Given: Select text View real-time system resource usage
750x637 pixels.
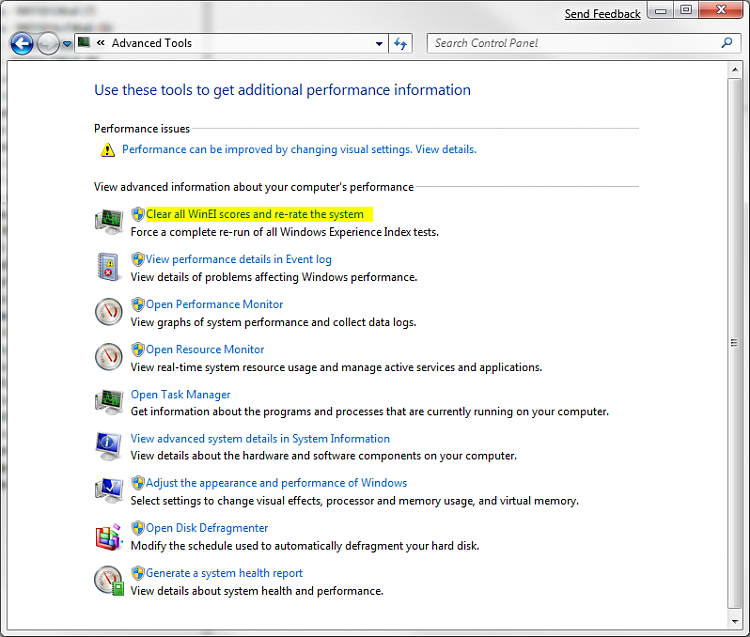Looking at the screenshot, I should point(336,367).
